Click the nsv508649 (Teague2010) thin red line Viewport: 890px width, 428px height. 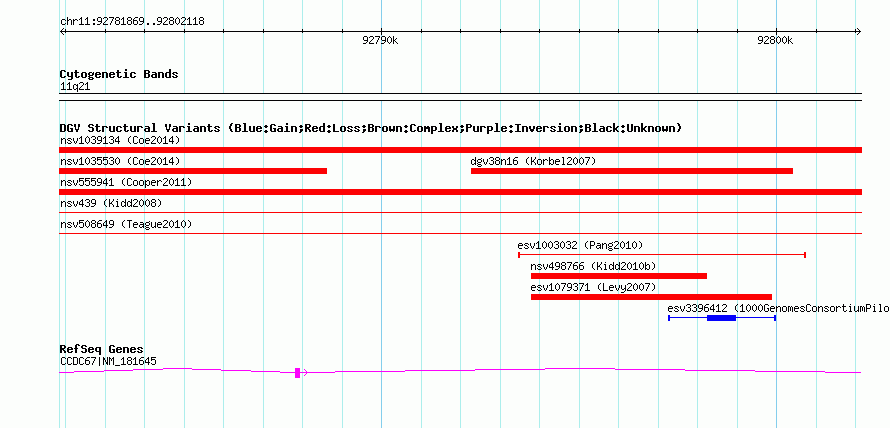460,233
